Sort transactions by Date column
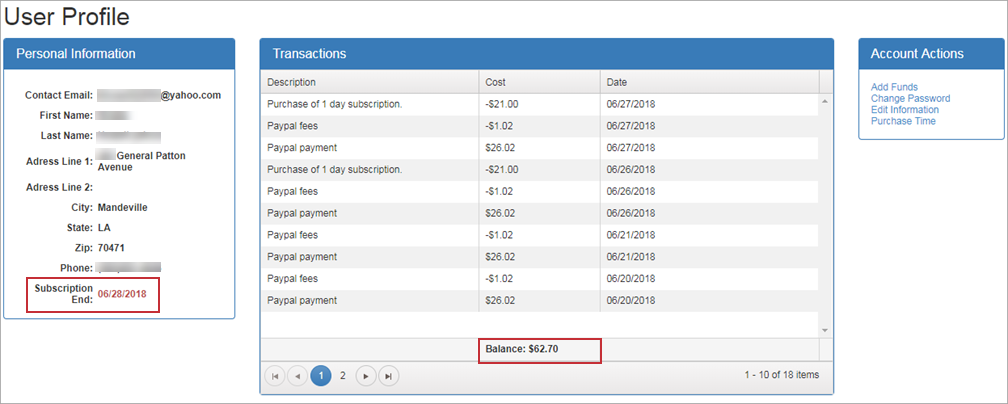 [x=616, y=82]
